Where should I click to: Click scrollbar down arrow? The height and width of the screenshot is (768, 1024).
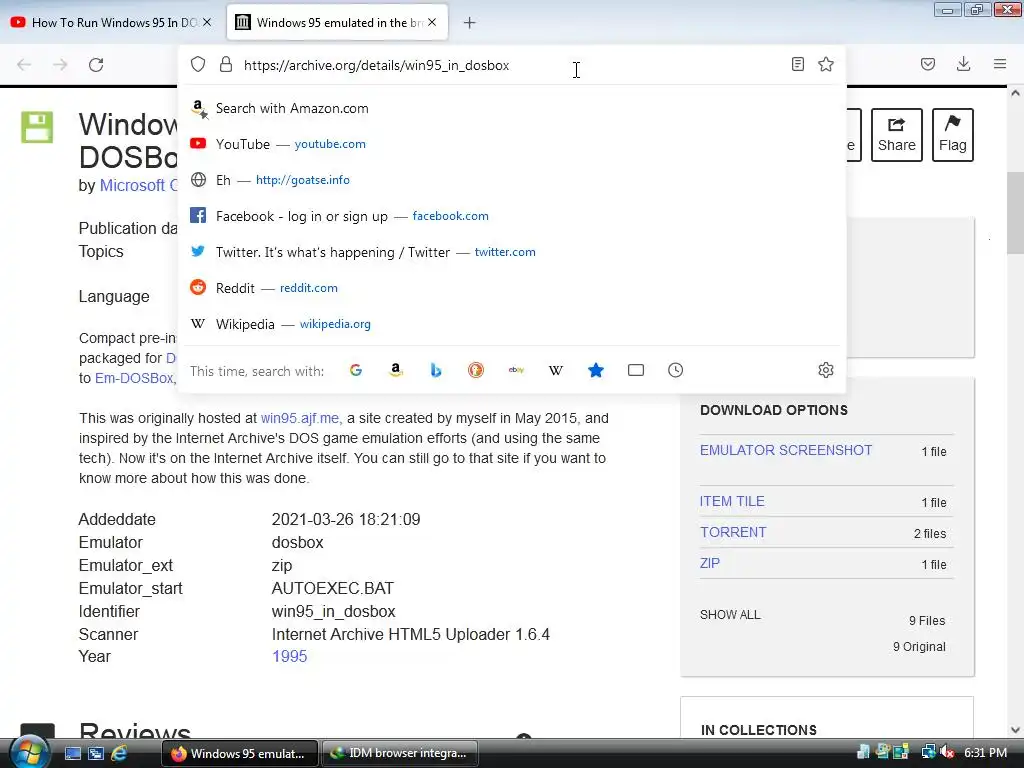pyautogui.click(x=1015, y=730)
